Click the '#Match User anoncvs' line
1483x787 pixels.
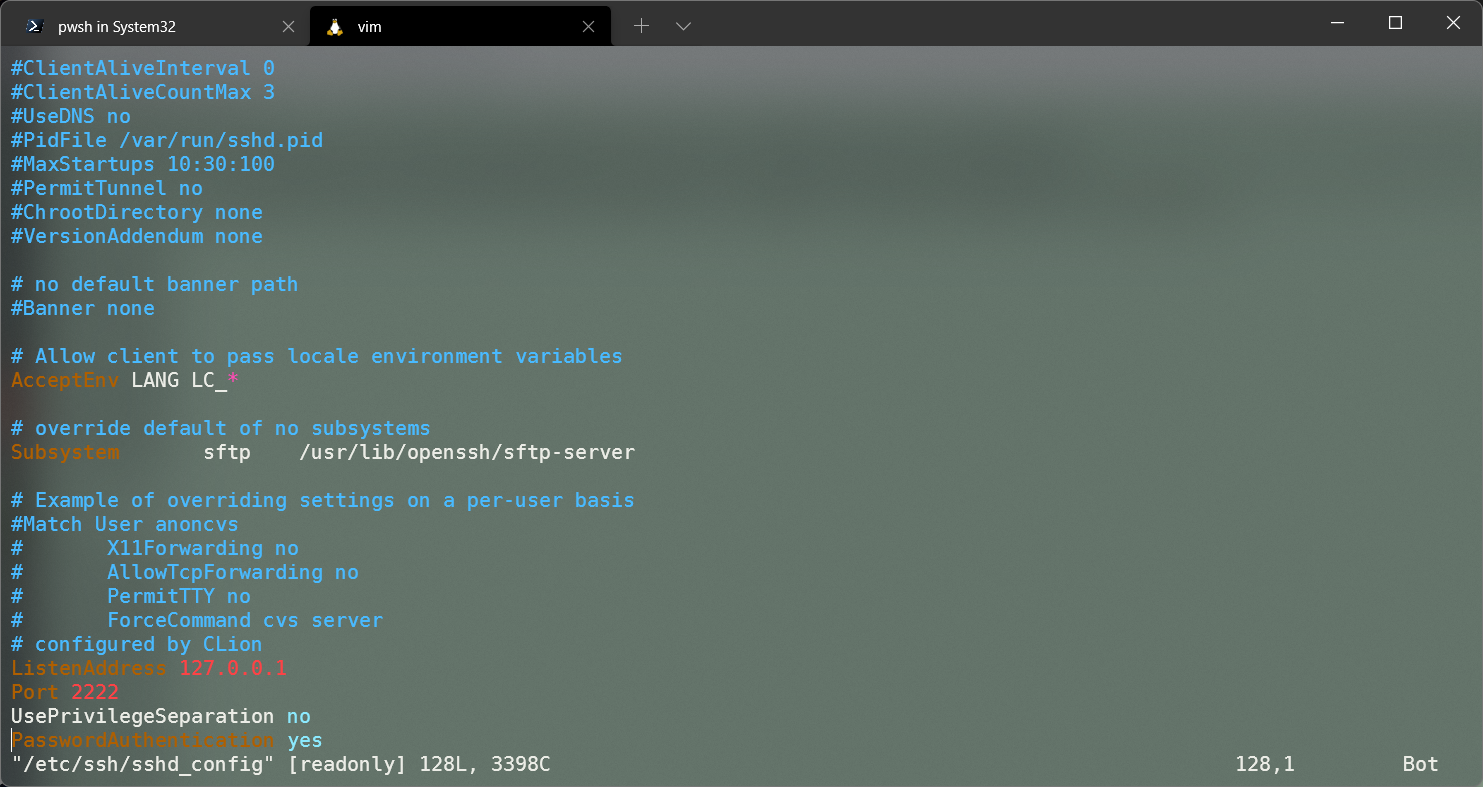[x=123, y=524]
